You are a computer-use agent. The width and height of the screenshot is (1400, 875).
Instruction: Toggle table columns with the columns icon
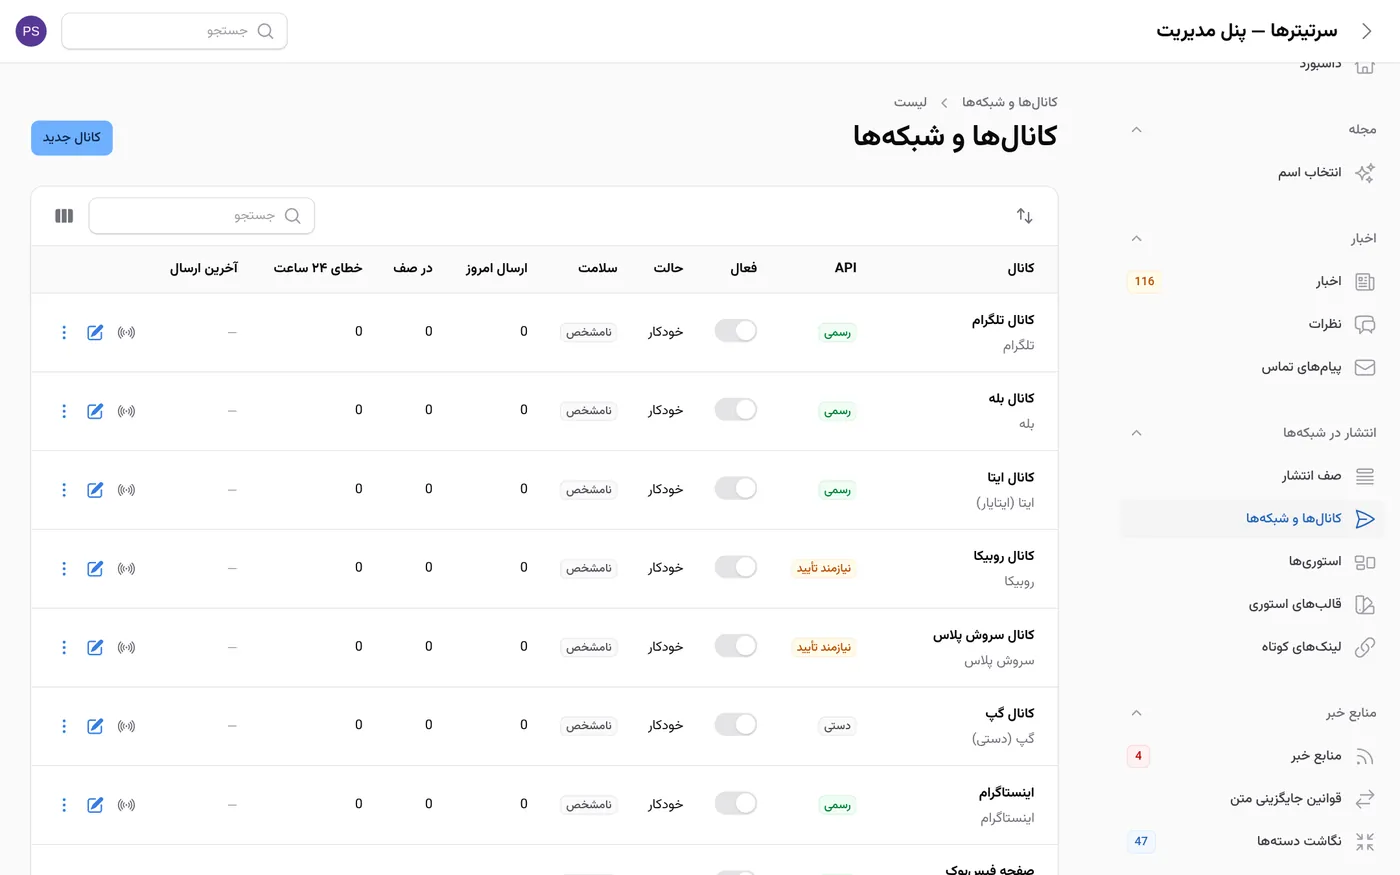(x=64, y=216)
